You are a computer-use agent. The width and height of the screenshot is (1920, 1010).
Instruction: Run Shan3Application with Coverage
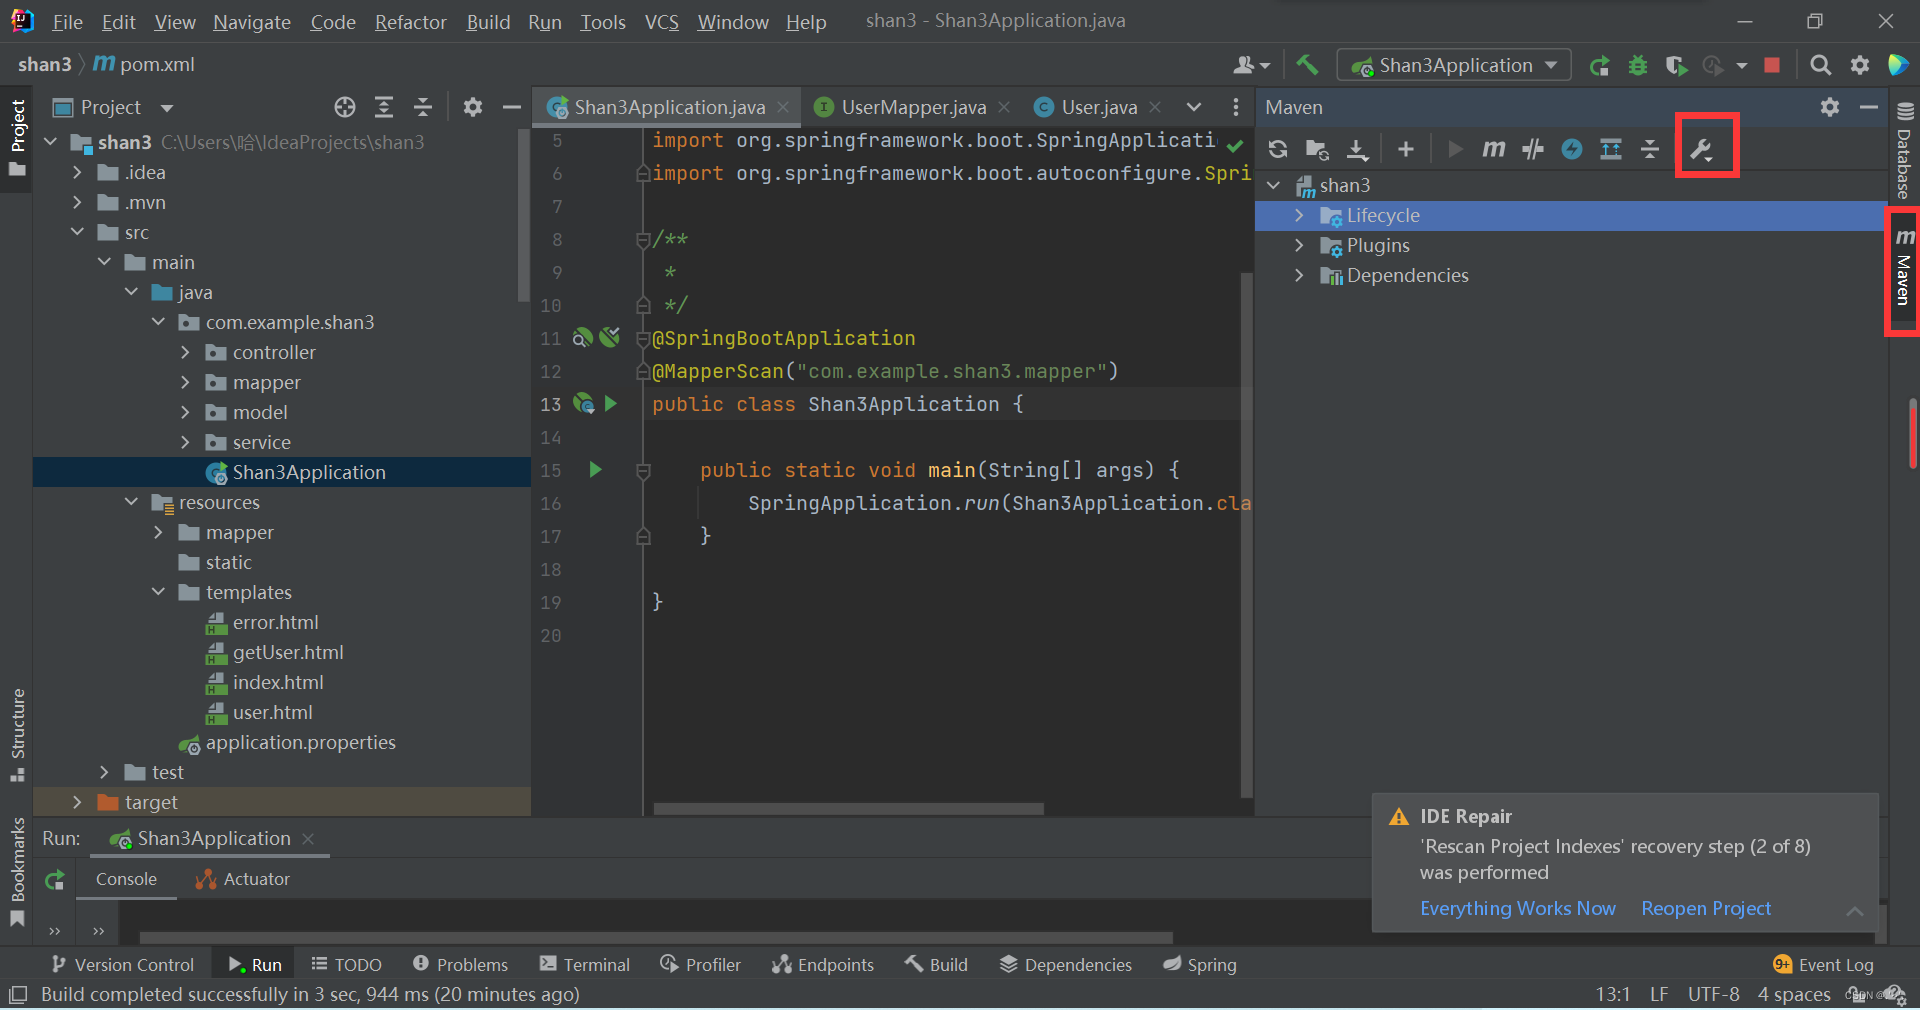[x=1677, y=66]
